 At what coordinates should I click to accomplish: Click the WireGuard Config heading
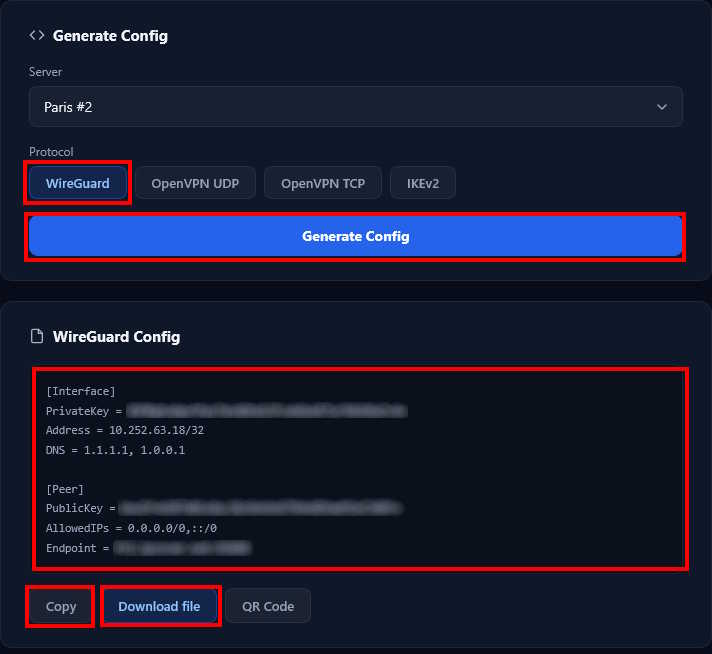pos(117,337)
